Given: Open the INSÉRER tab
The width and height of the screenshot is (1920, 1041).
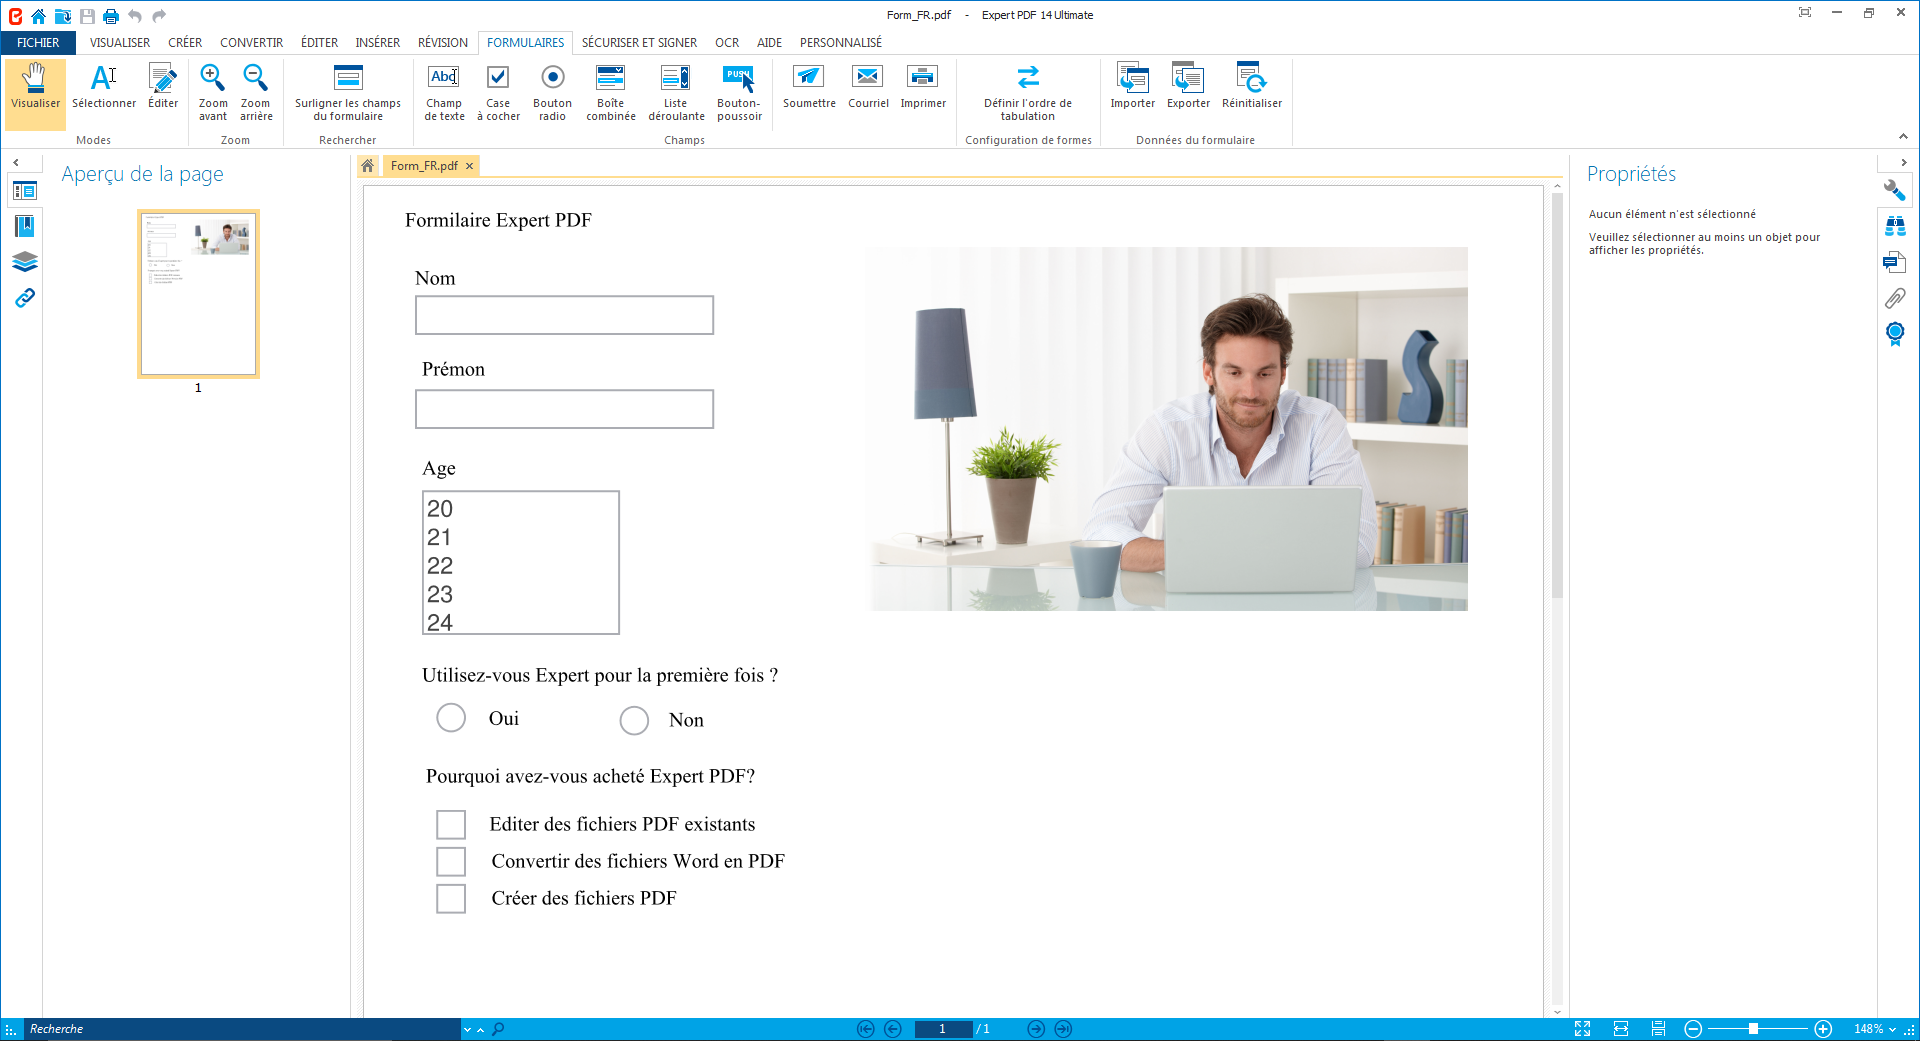Looking at the screenshot, I should pos(378,42).
